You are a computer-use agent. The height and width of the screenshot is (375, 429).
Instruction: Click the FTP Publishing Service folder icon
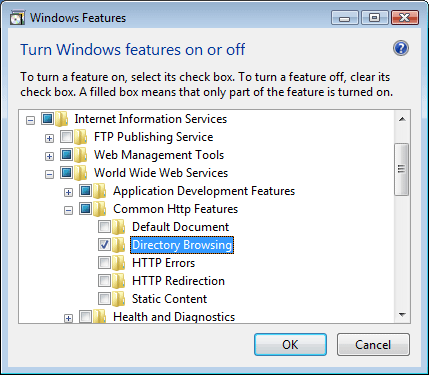pyautogui.click(x=80, y=137)
